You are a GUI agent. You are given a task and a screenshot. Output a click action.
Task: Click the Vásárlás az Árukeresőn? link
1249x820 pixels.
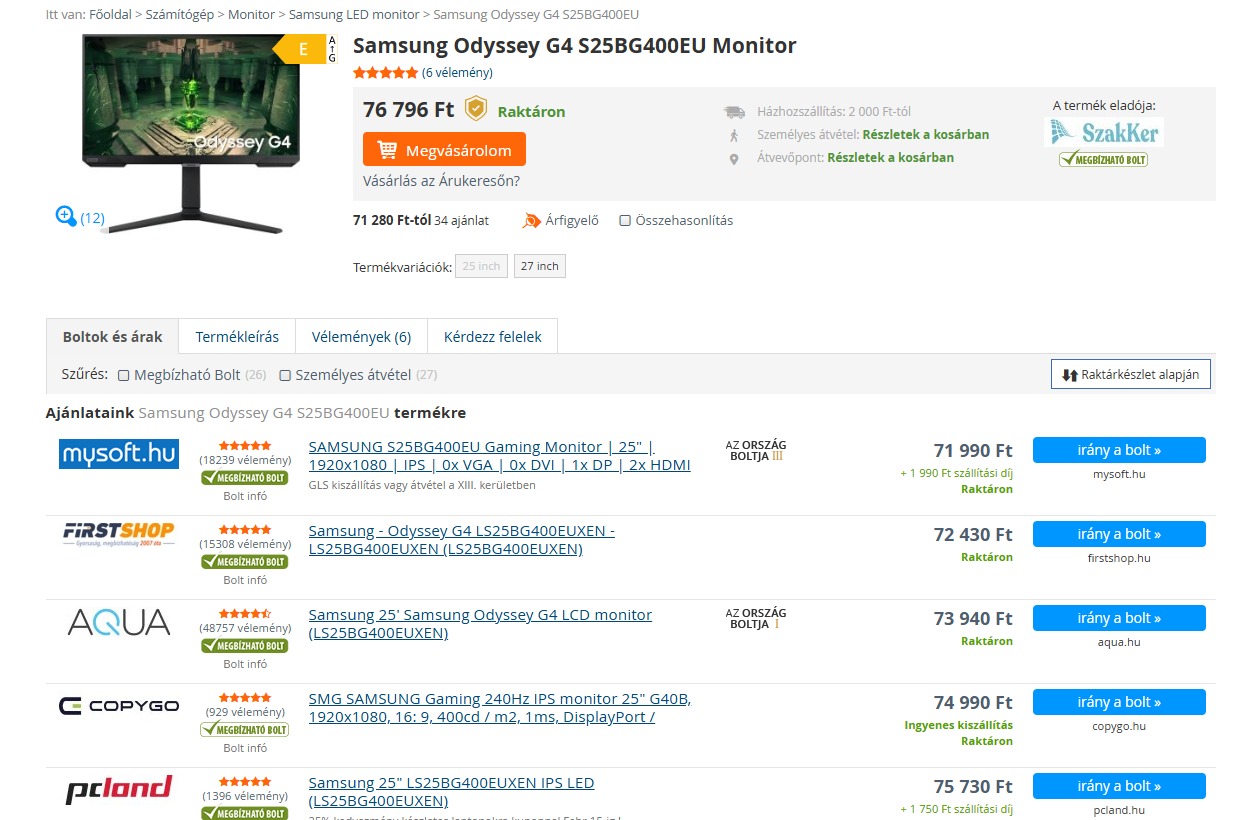point(442,181)
